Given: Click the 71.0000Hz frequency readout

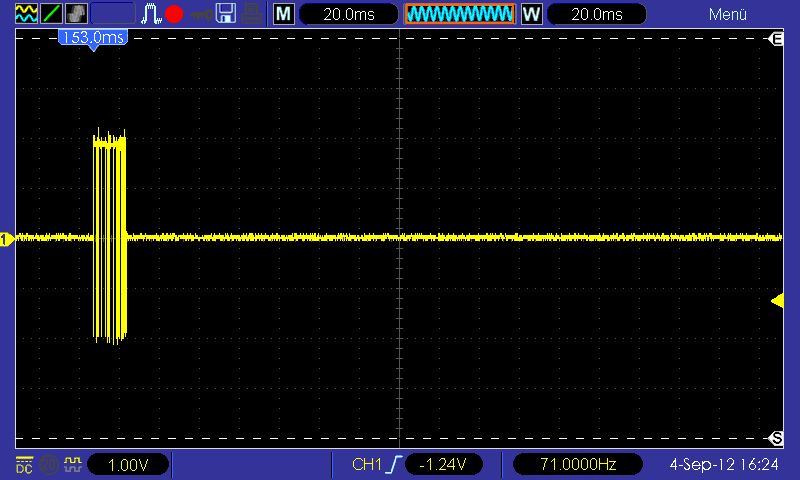Looking at the screenshot, I should click(x=578, y=464).
